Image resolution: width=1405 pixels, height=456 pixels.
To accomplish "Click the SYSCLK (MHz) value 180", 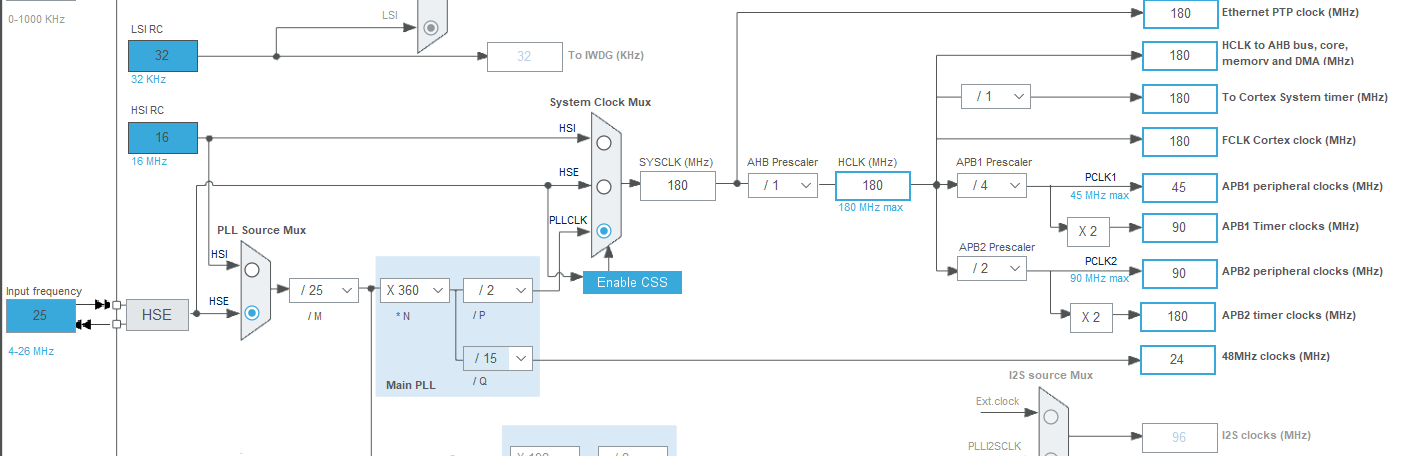I will [678, 185].
